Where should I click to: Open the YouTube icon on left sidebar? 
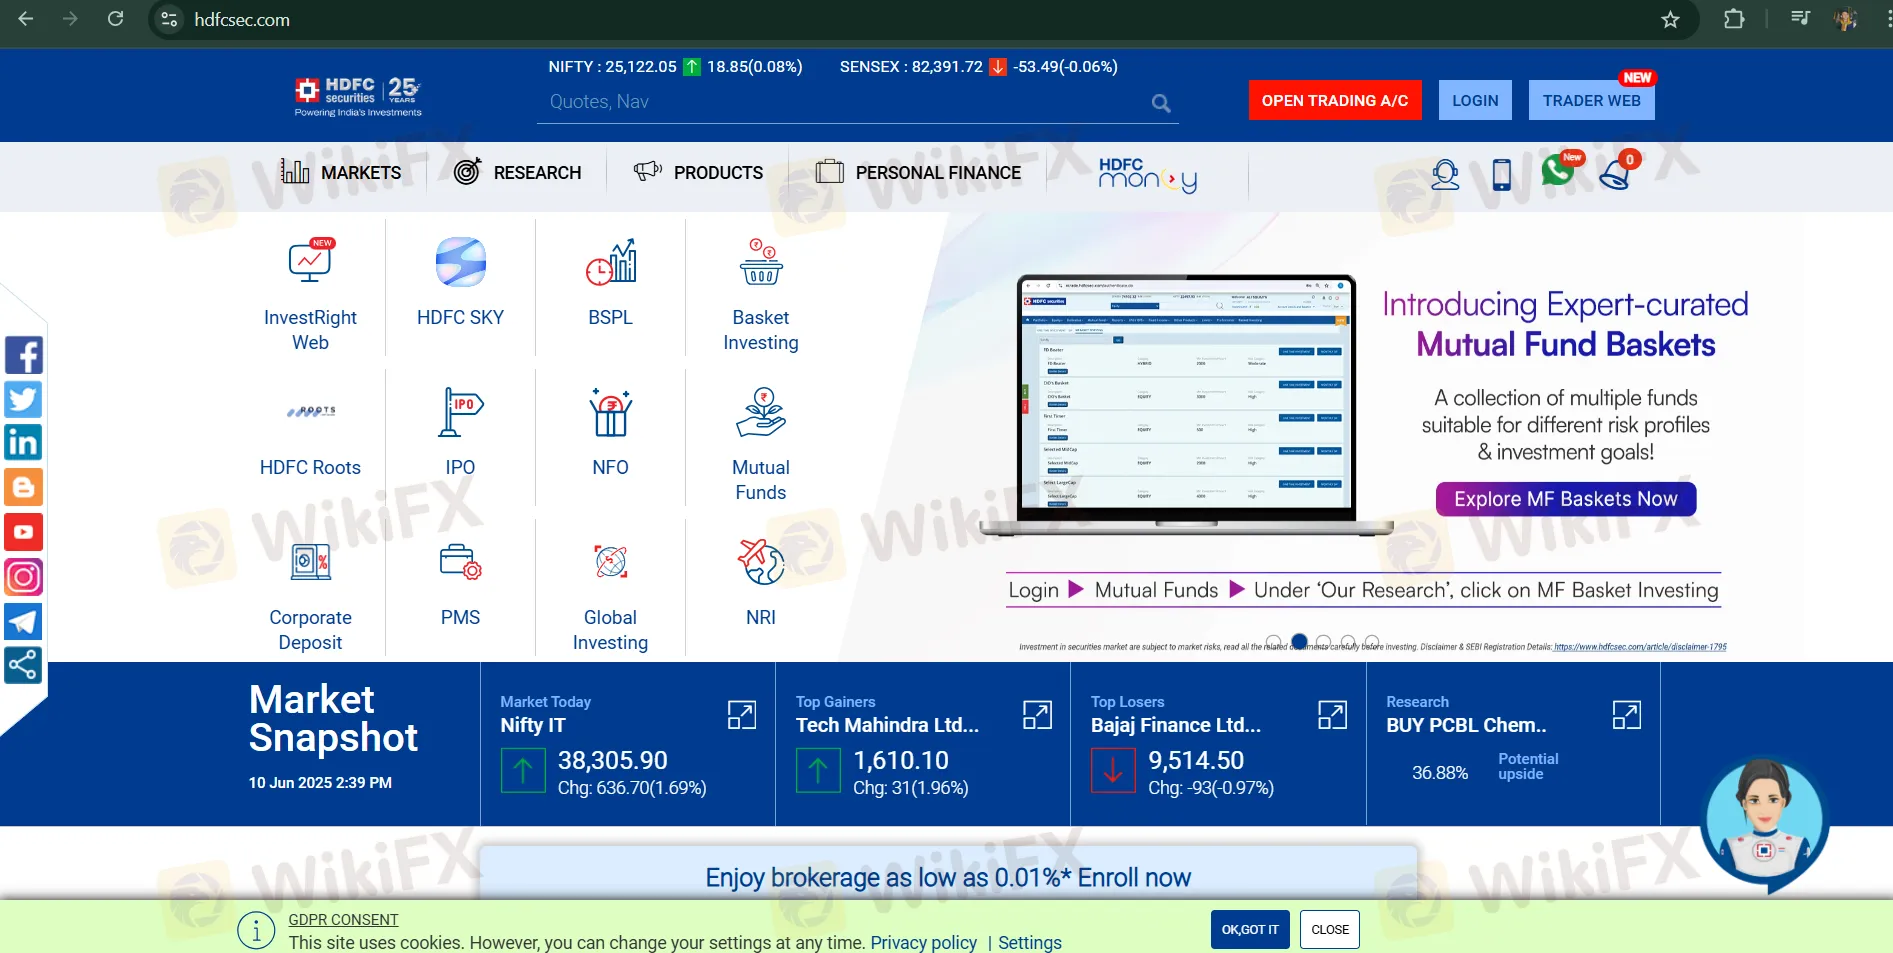click(23, 531)
